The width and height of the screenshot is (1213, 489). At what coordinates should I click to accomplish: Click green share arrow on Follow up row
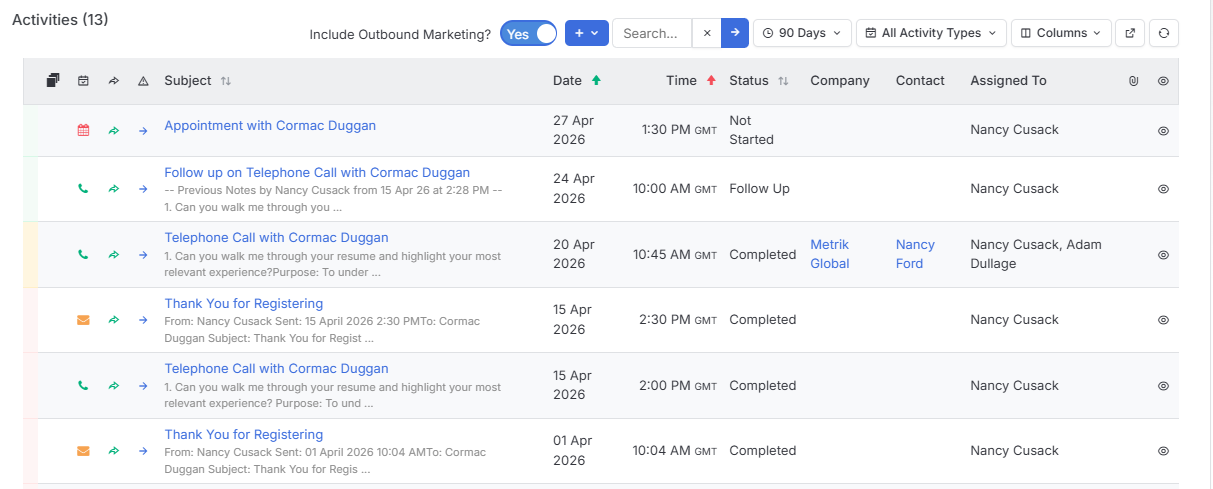pyautogui.click(x=113, y=188)
